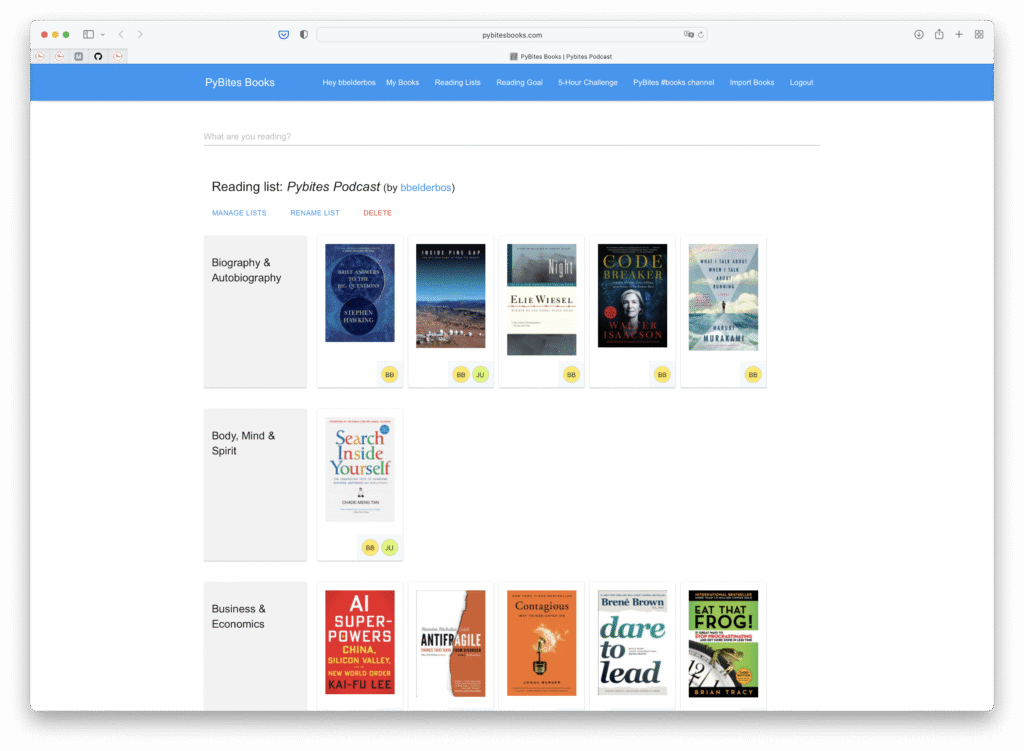The image size is (1024, 751).
Task: Open 5-Hour Challenge in navigation
Action: [588, 83]
